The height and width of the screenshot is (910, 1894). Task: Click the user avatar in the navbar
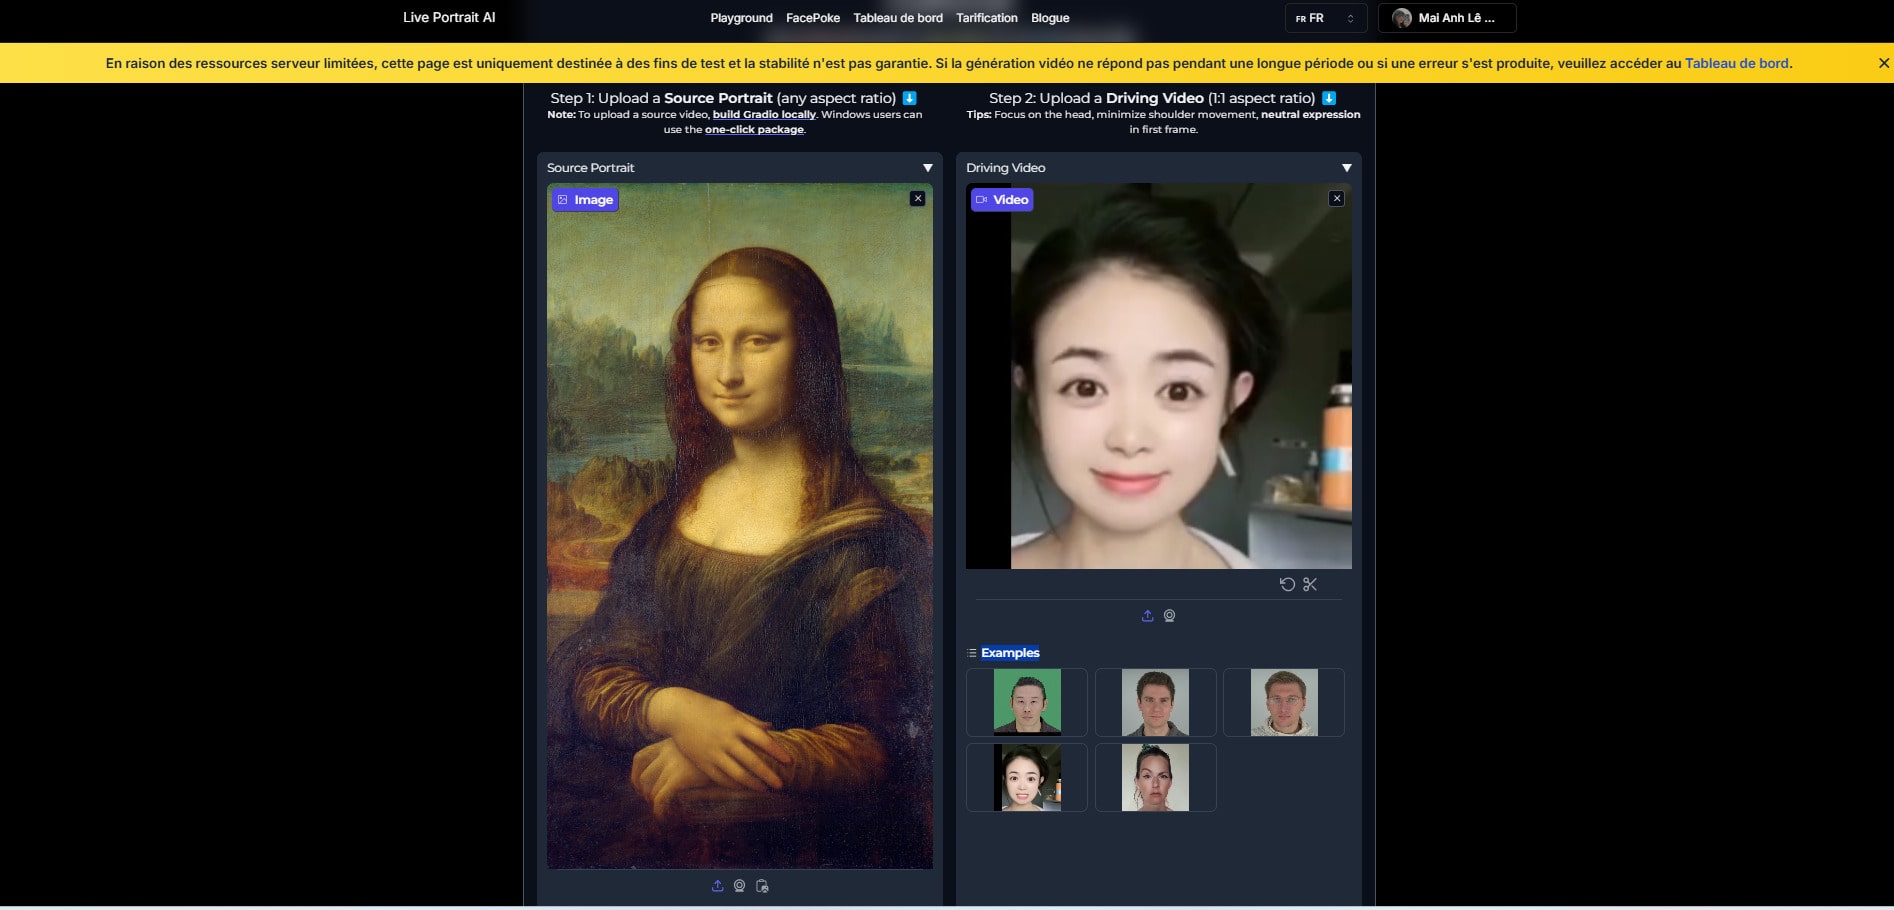click(x=1402, y=18)
